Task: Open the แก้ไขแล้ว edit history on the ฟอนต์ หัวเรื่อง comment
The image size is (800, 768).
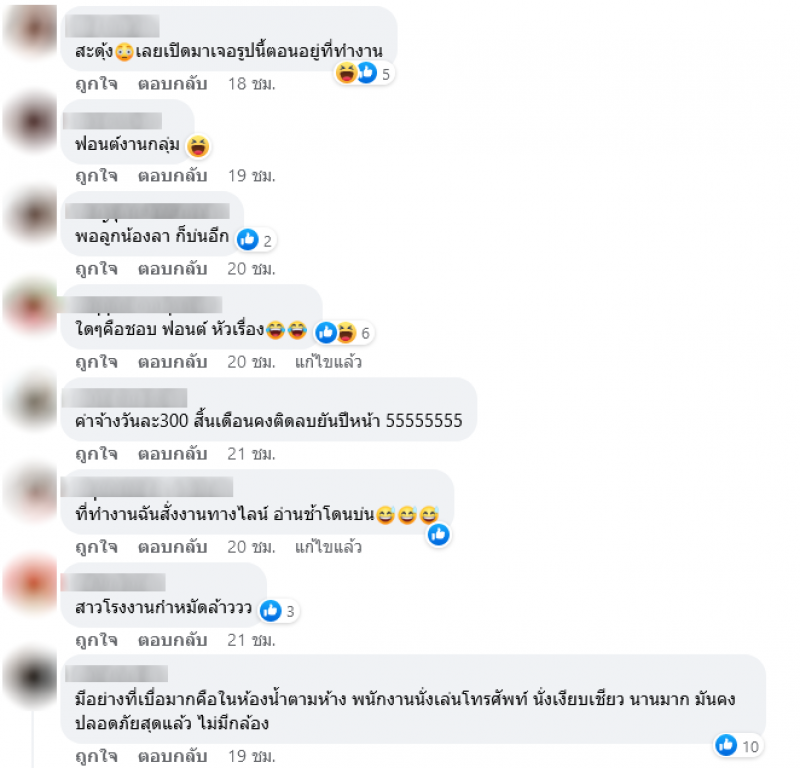Action: [x=329, y=362]
